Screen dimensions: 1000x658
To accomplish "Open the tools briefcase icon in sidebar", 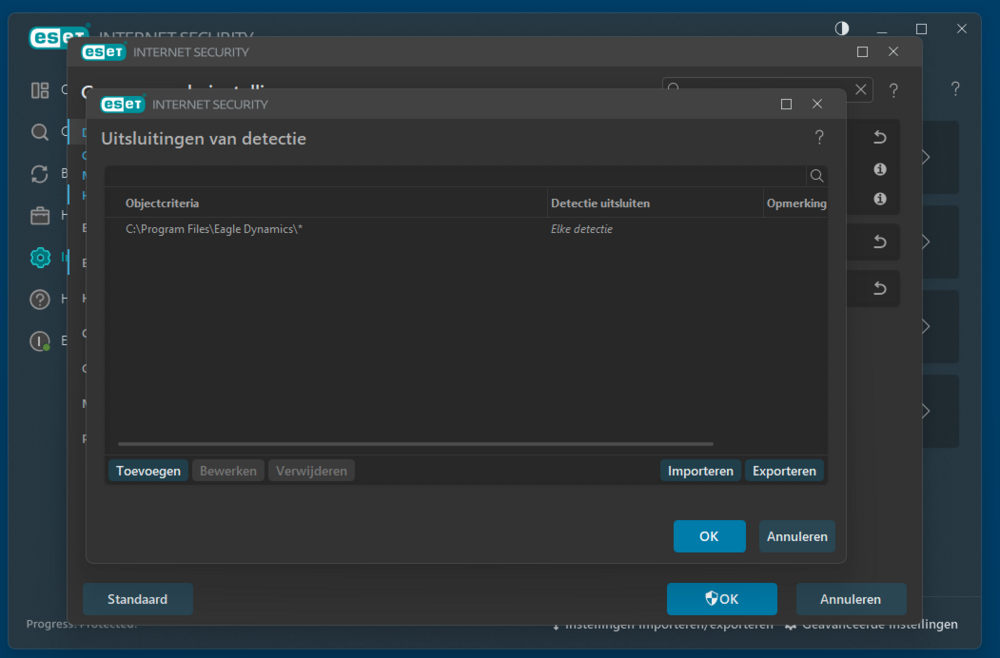I will click(40, 216).
